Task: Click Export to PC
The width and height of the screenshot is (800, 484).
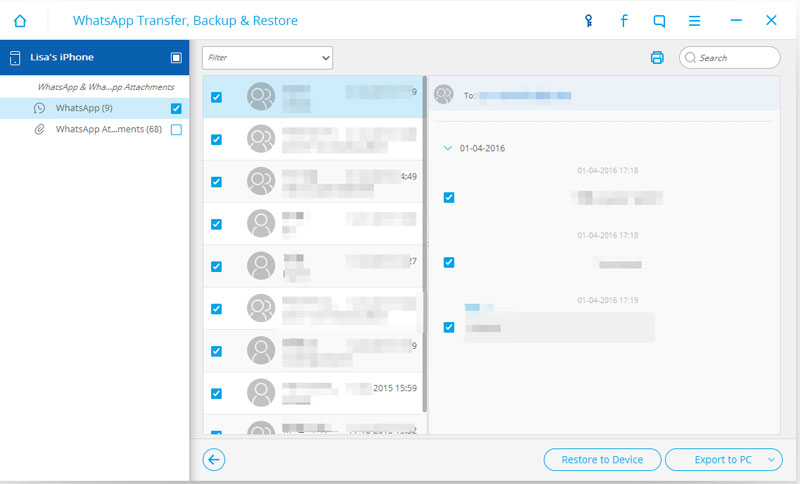Action: pos(723,460)
